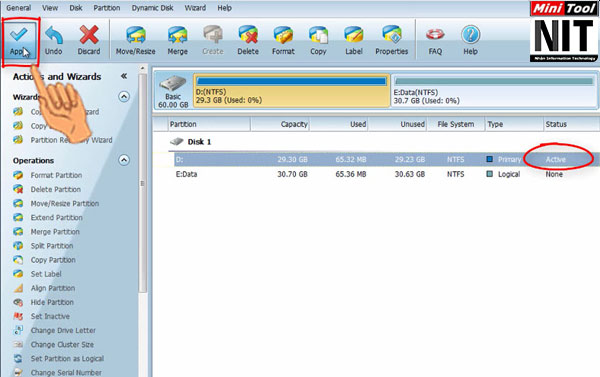This screenshot has height=377, width=600.
Task: Discard pending changes with the red X
Action: [89, 40]
